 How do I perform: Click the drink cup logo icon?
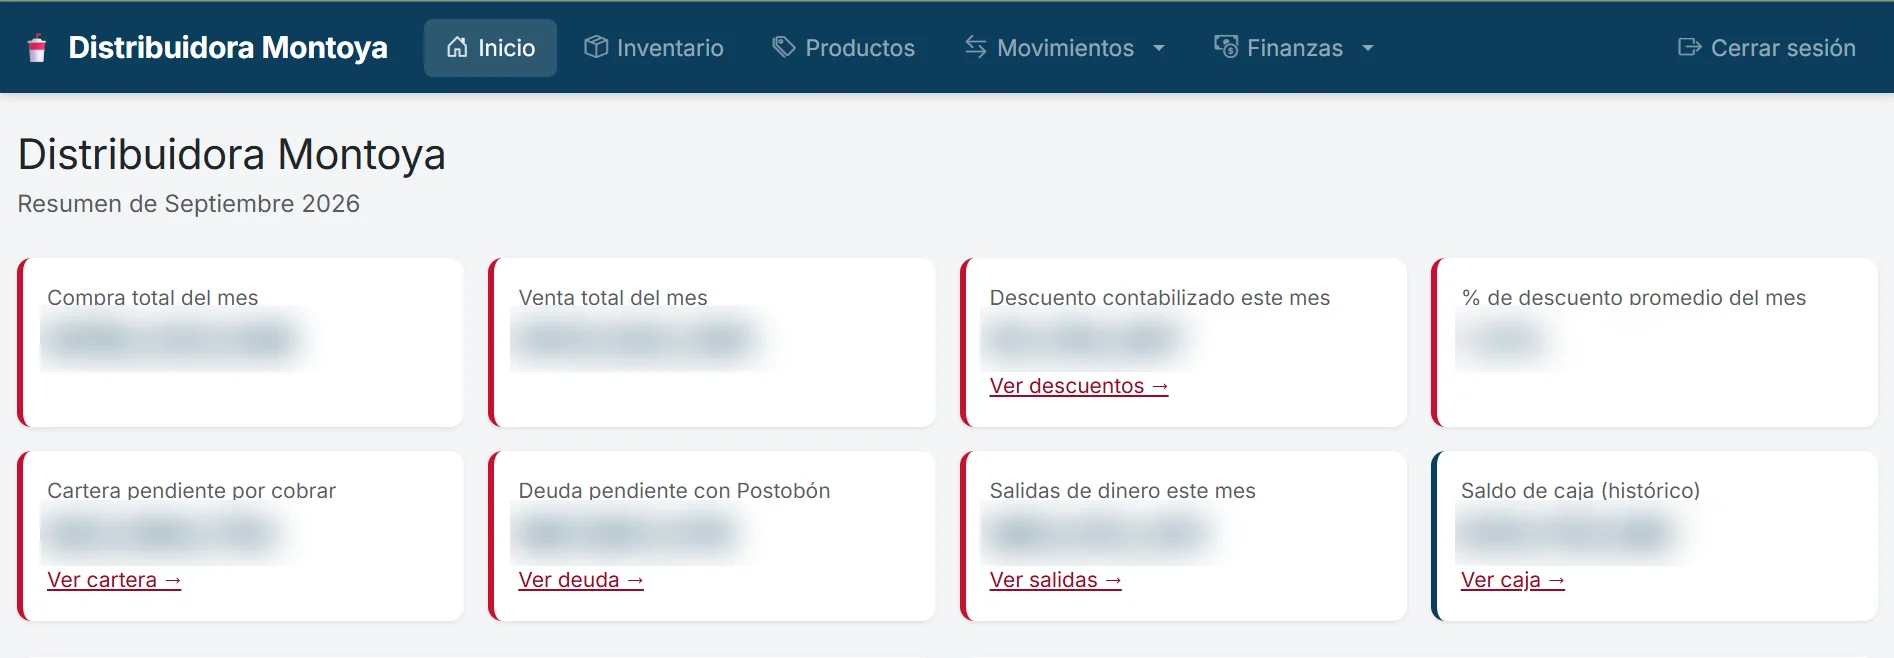click(37, 48)
